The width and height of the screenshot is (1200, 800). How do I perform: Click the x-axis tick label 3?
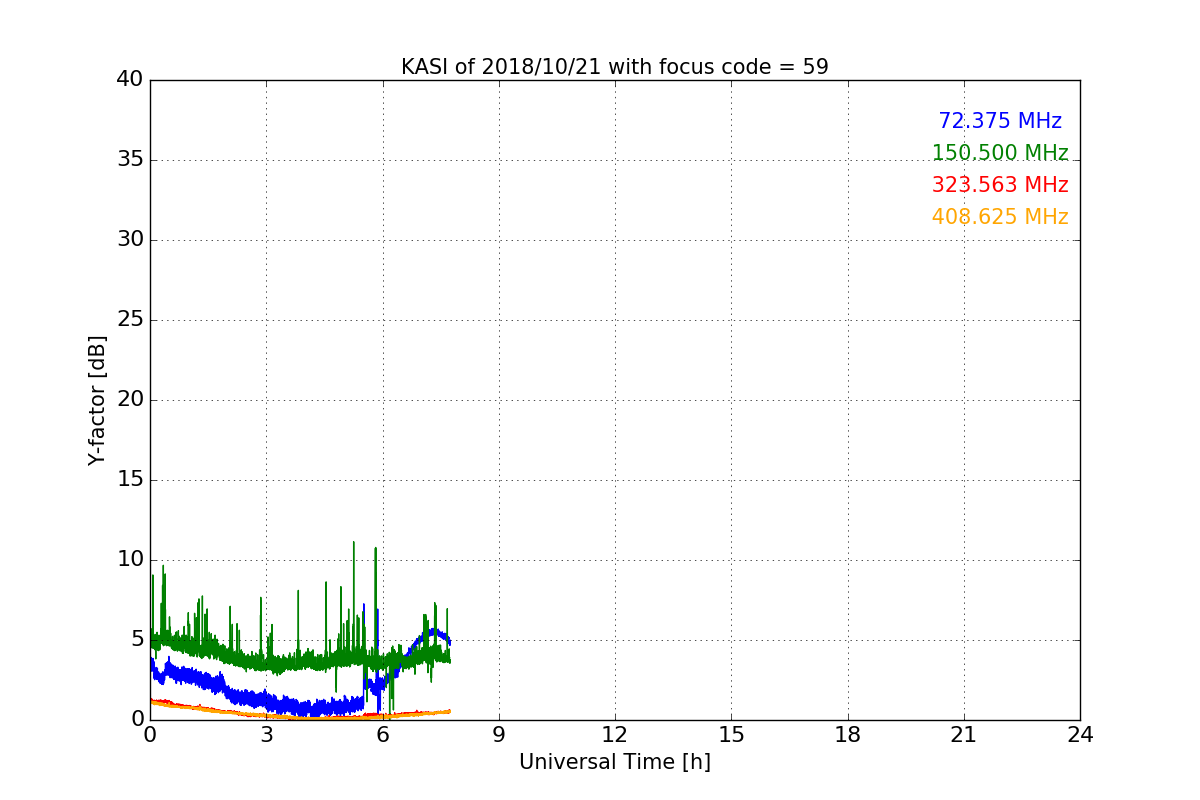(266, 735)
